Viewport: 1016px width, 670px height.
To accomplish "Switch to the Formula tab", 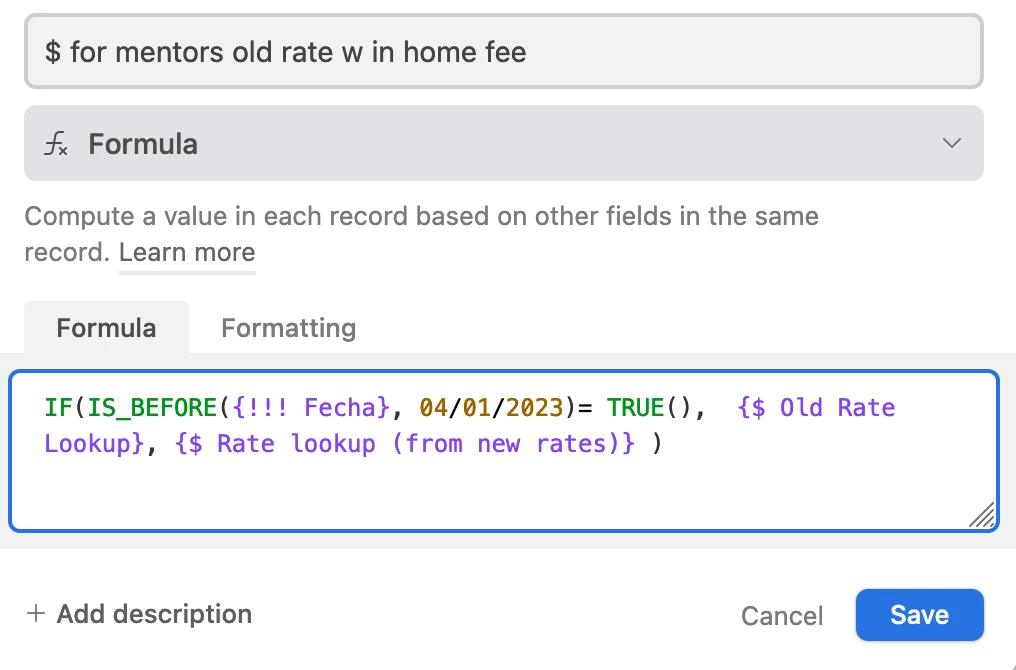I will pyautogui.click(x=106, y=328).
